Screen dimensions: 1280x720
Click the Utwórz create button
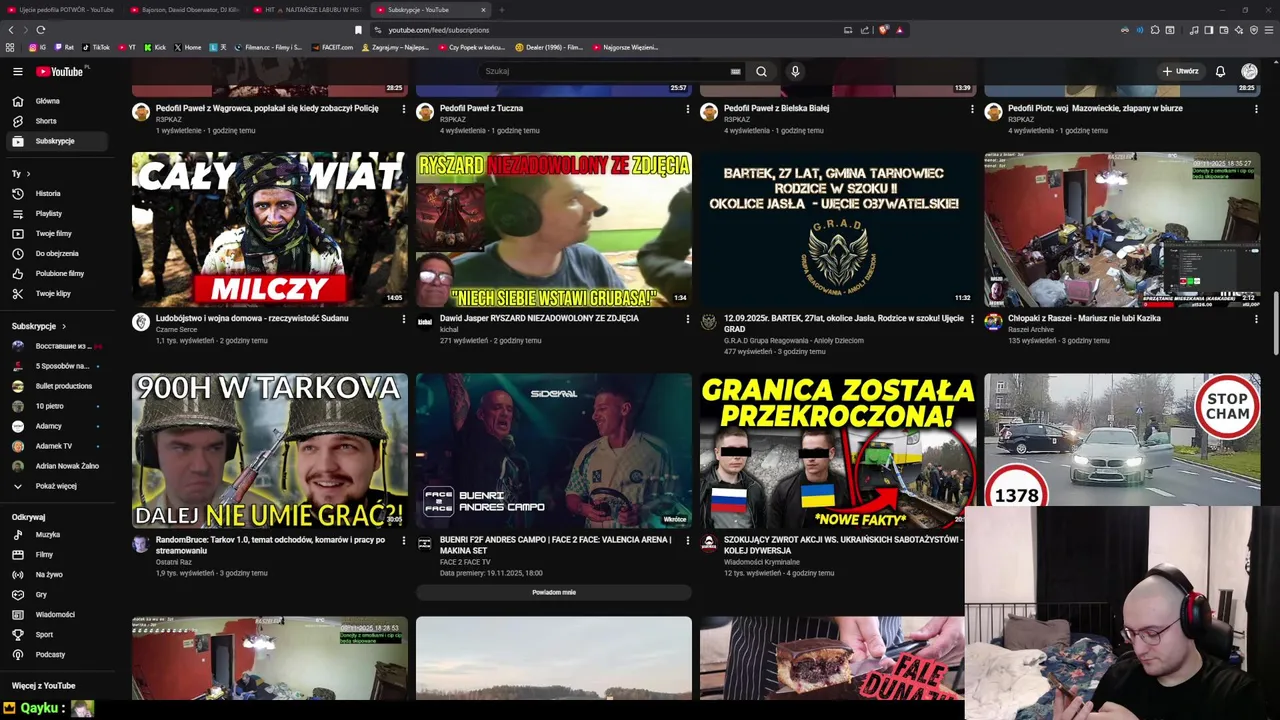pos(1180,71)
